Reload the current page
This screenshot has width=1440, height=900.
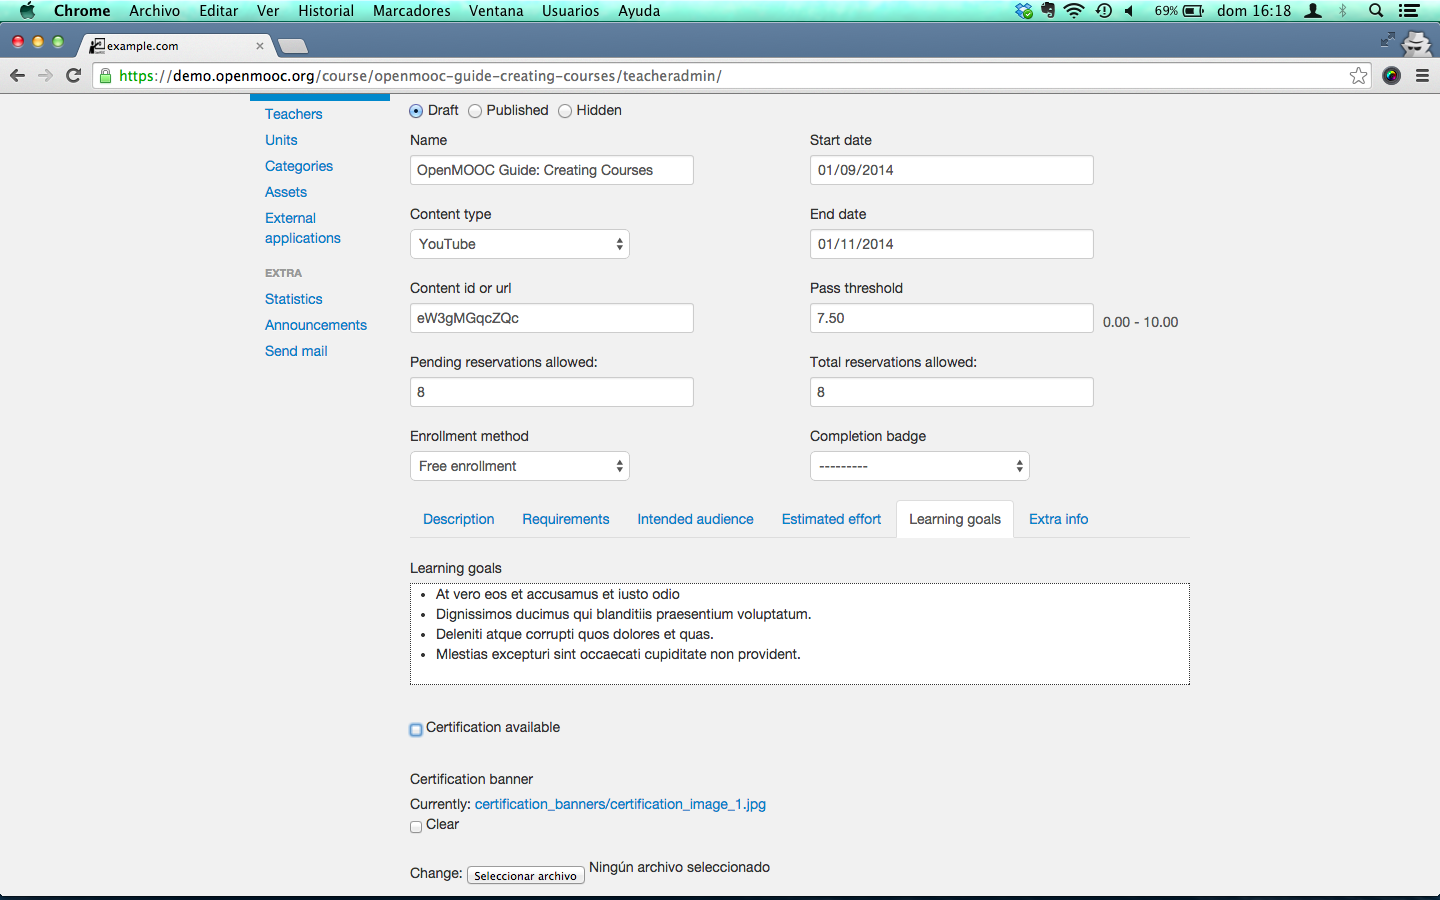pos(73,75)
